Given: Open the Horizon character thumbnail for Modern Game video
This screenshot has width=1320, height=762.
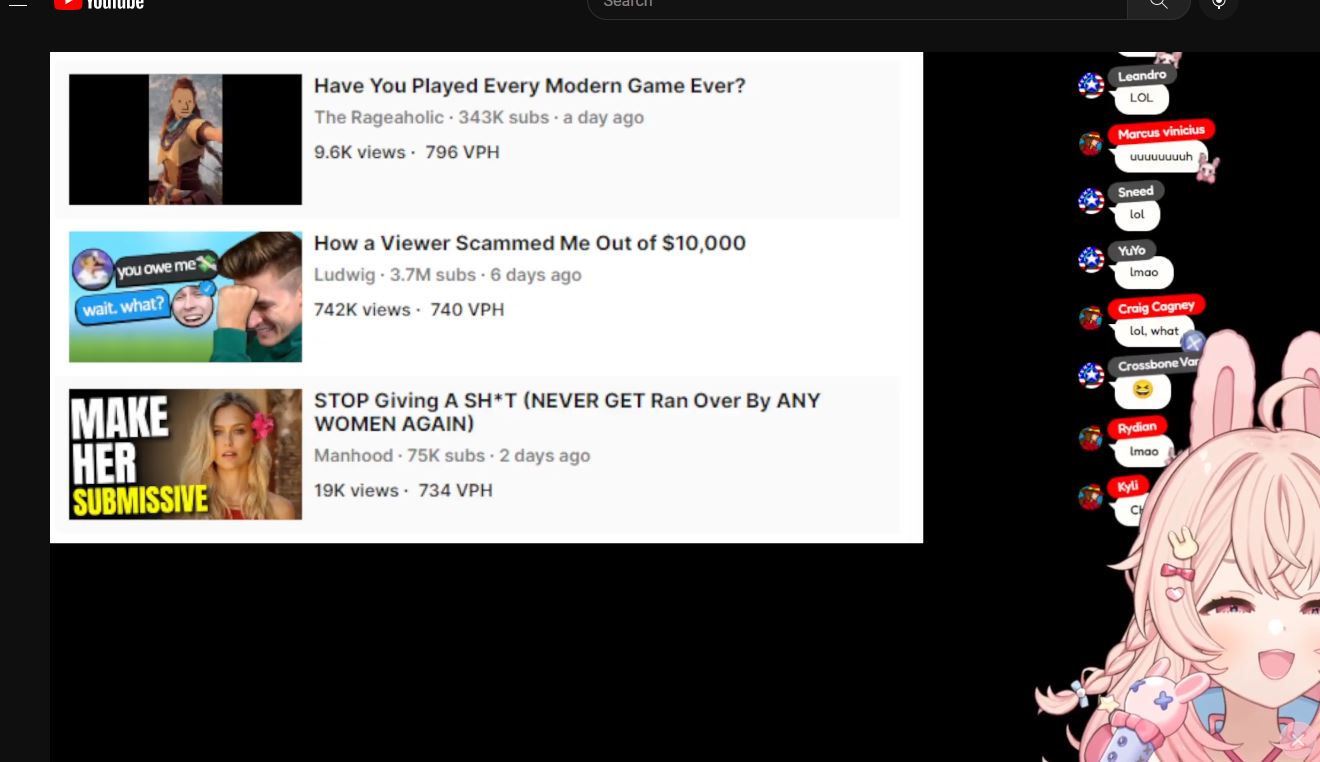Looking at the screenshot, I should pyautogui.click(x=185, y=139).
